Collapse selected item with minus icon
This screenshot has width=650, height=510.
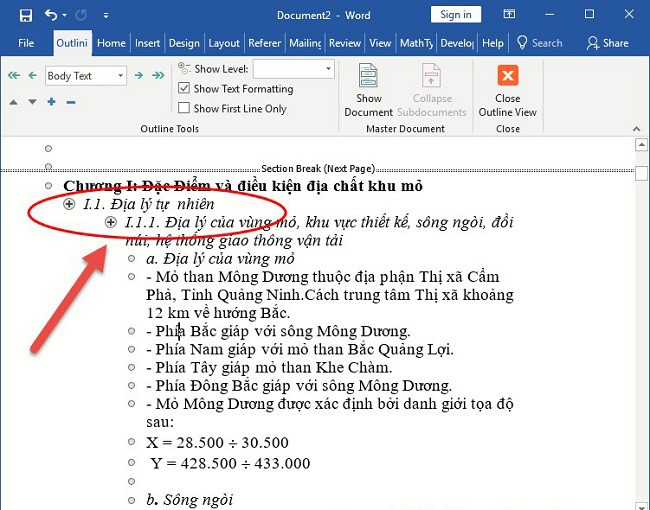click(71, 102)
